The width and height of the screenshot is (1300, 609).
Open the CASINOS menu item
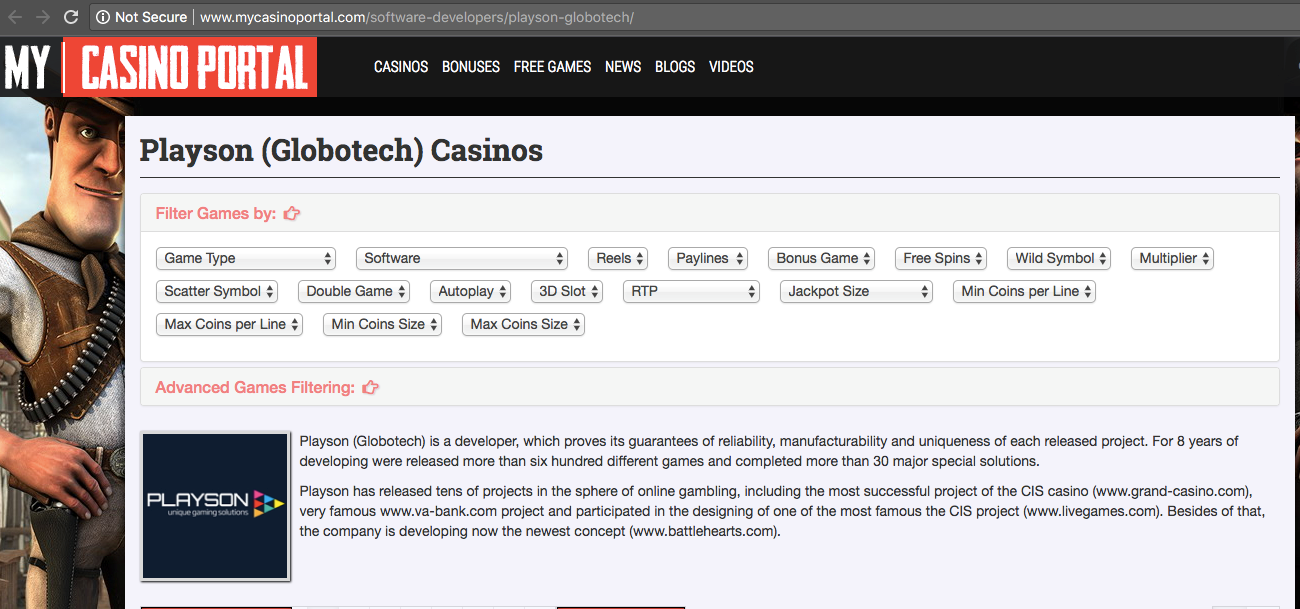[401, 67]
